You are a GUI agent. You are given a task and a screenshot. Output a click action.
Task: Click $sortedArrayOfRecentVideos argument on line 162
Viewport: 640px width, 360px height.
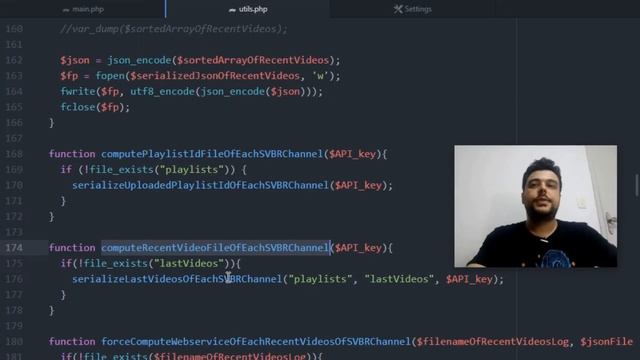pyautogui.click(x=253, y=60)
